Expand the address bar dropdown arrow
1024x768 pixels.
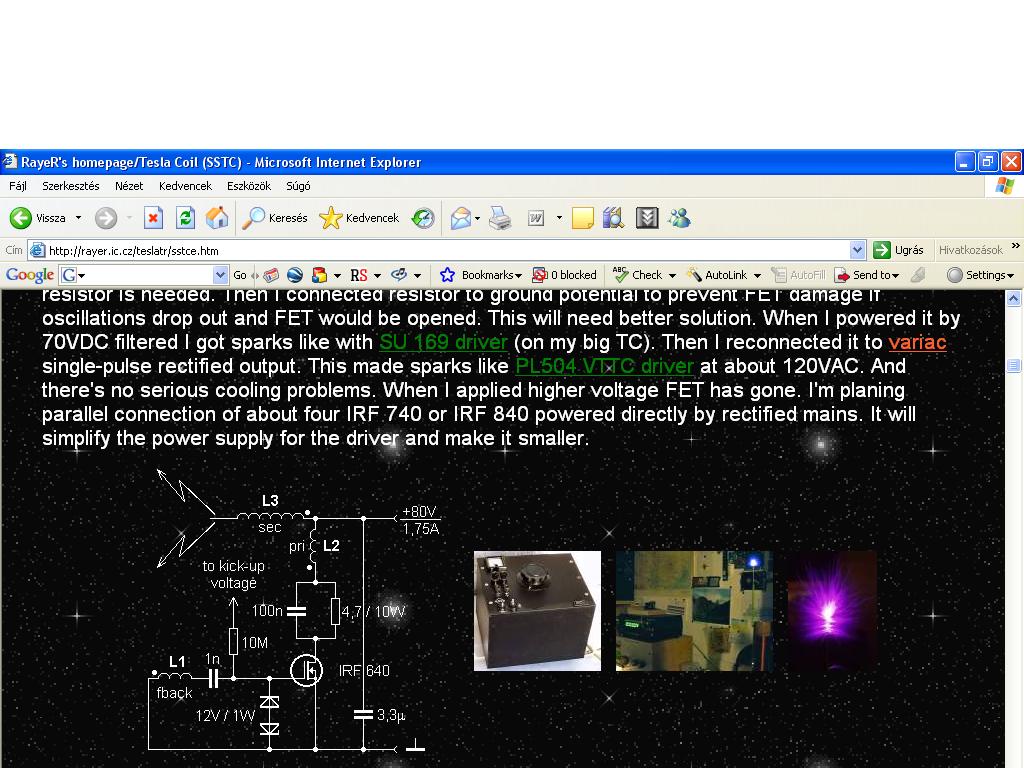[857, 250]
